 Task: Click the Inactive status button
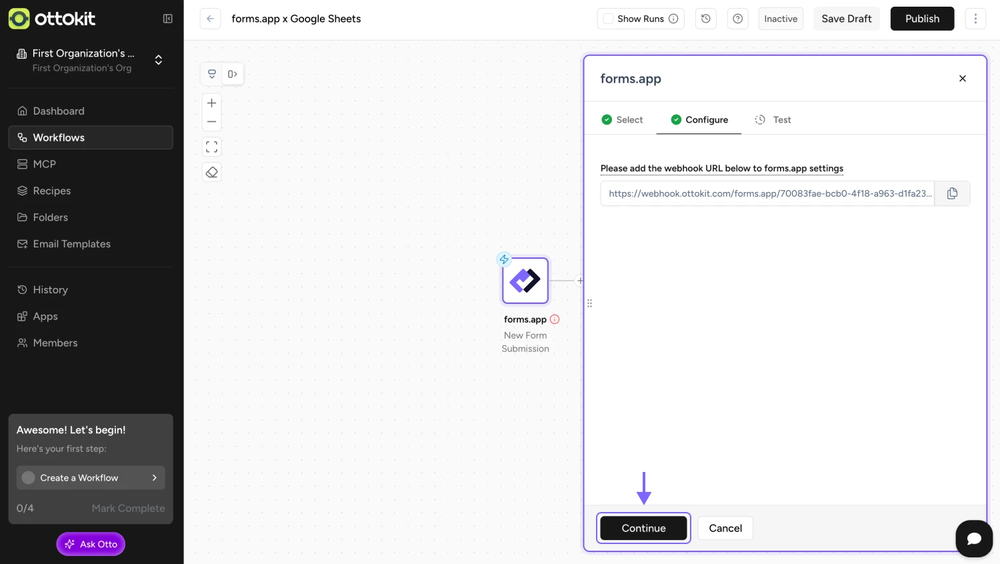(781, 19)
